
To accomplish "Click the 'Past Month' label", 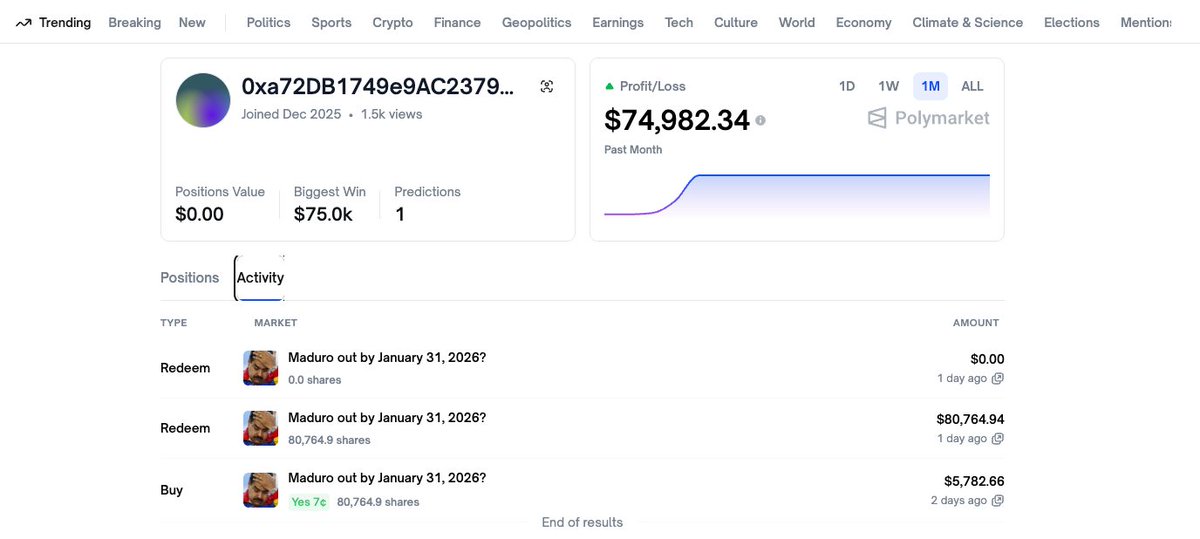I will coord(633,150).
